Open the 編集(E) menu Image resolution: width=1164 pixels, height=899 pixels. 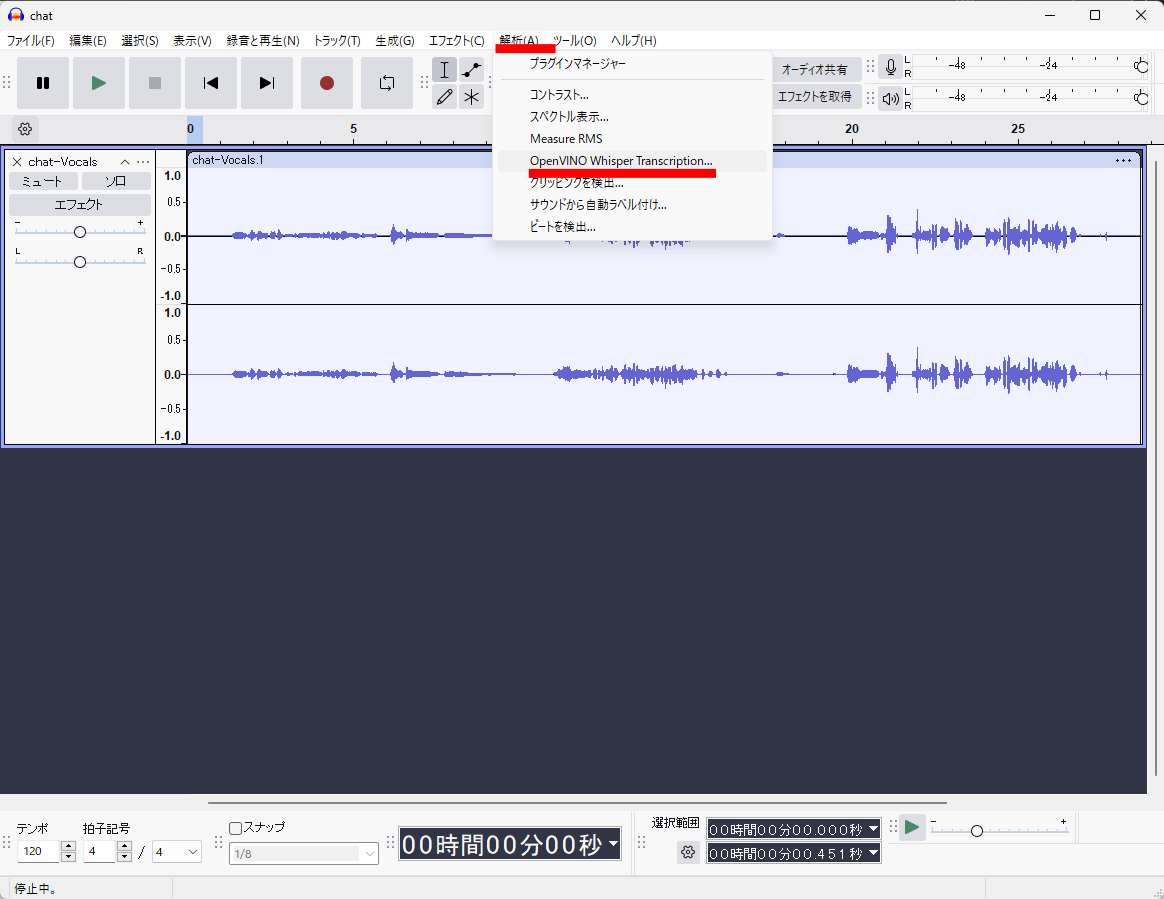pos(88,41)
